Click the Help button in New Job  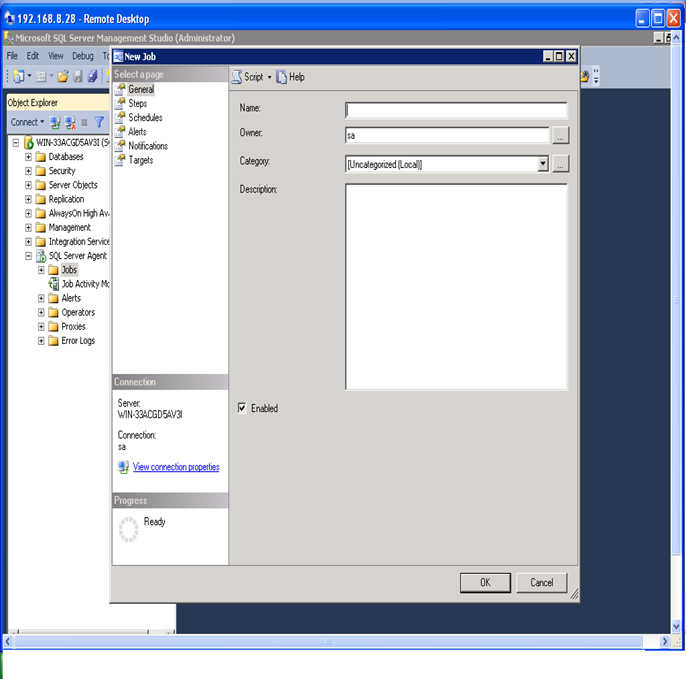[x=290, y=77]
